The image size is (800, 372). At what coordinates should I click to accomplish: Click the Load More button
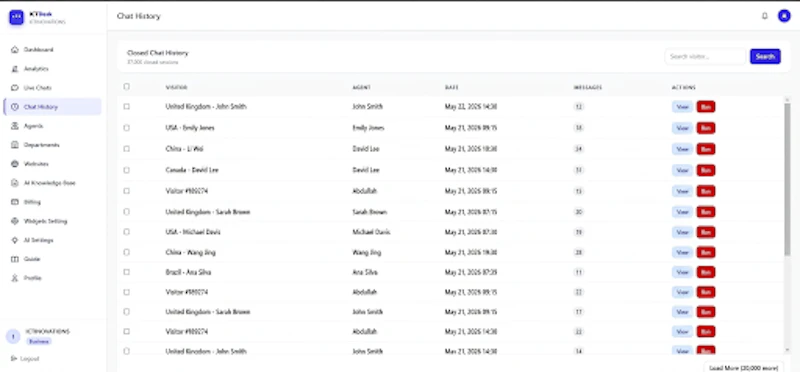744,367
